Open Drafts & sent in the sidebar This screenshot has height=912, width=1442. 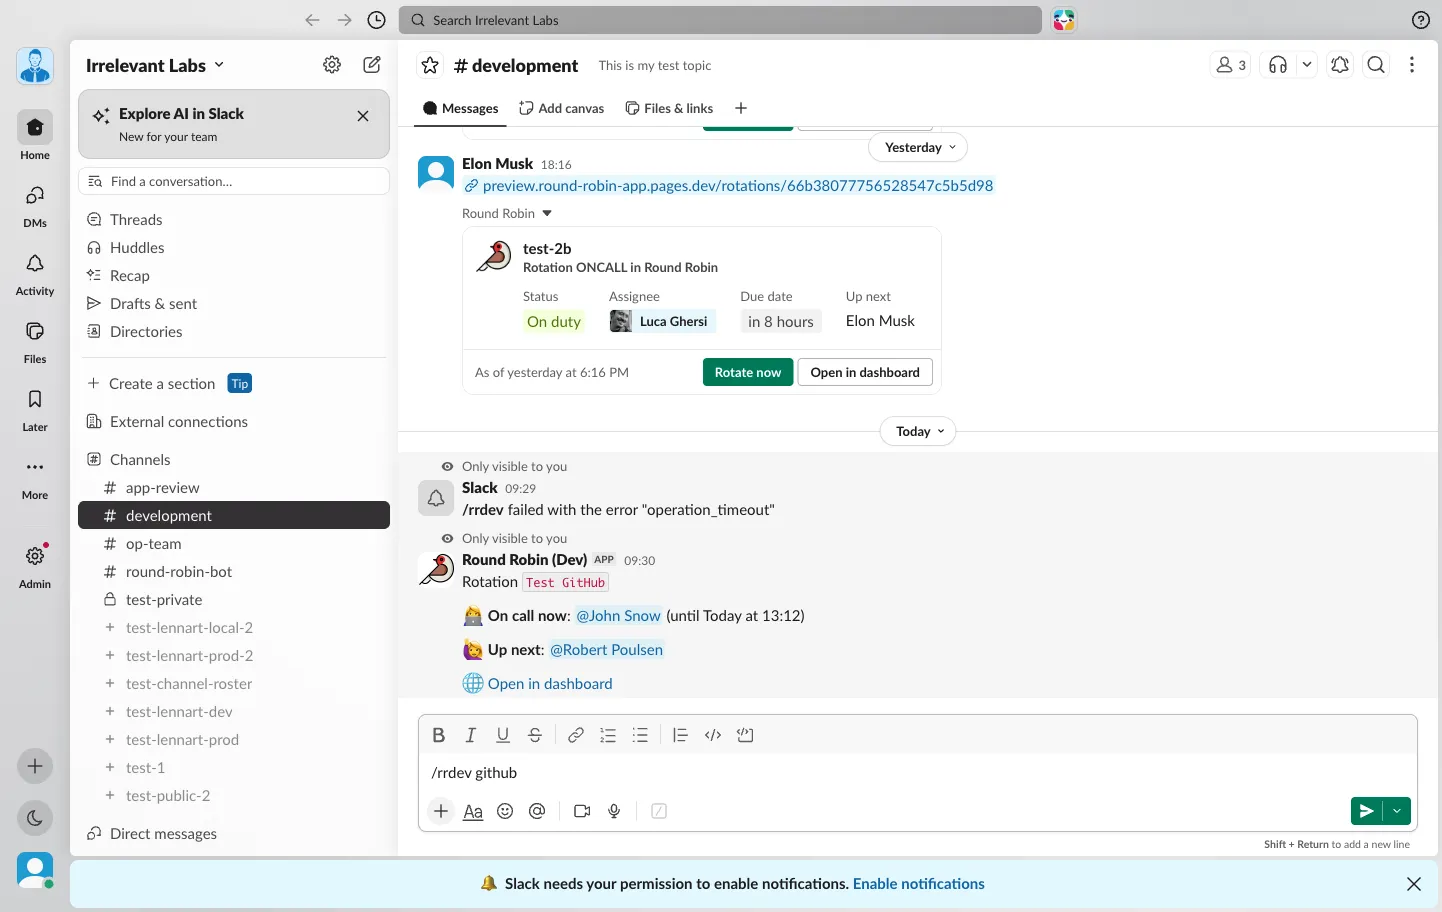coord(234,303)
